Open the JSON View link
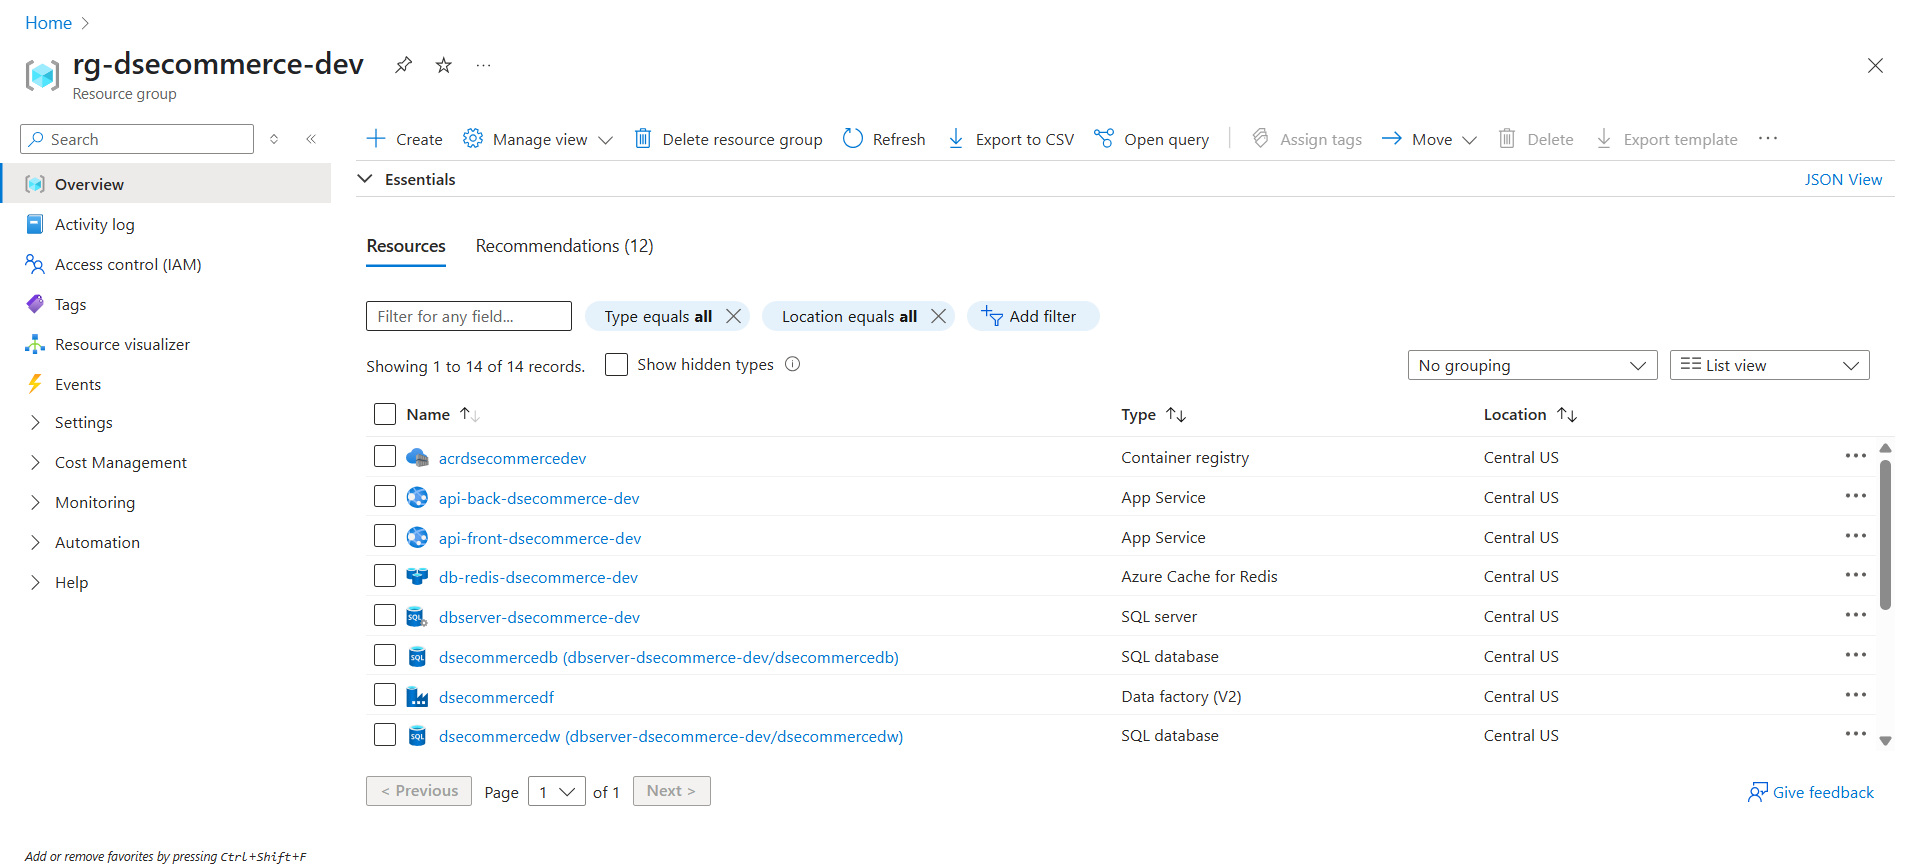Screen dimensions: 1915x868 pos(1843,179)
